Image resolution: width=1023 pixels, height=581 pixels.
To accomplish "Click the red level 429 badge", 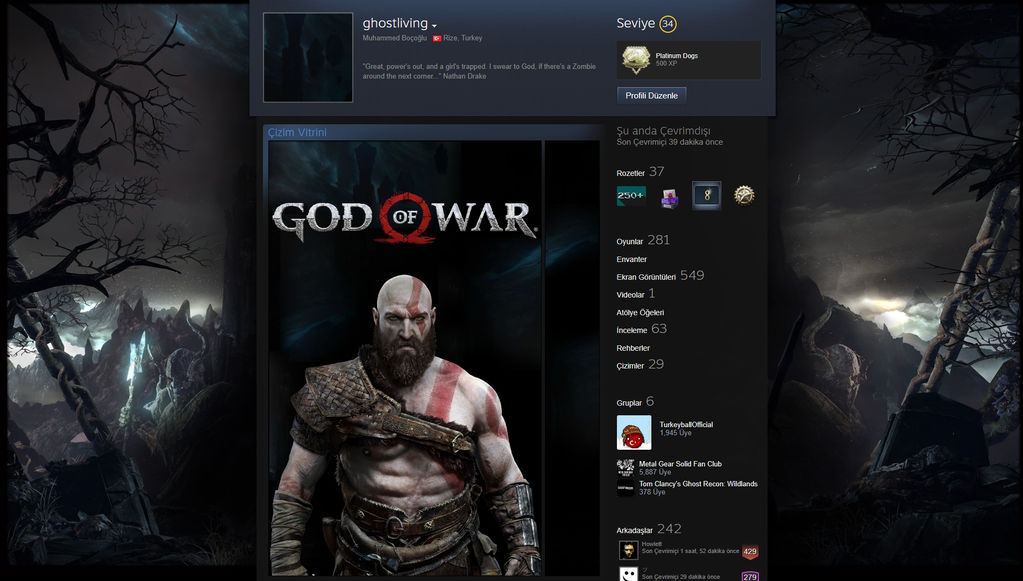I will coord(750,552).
